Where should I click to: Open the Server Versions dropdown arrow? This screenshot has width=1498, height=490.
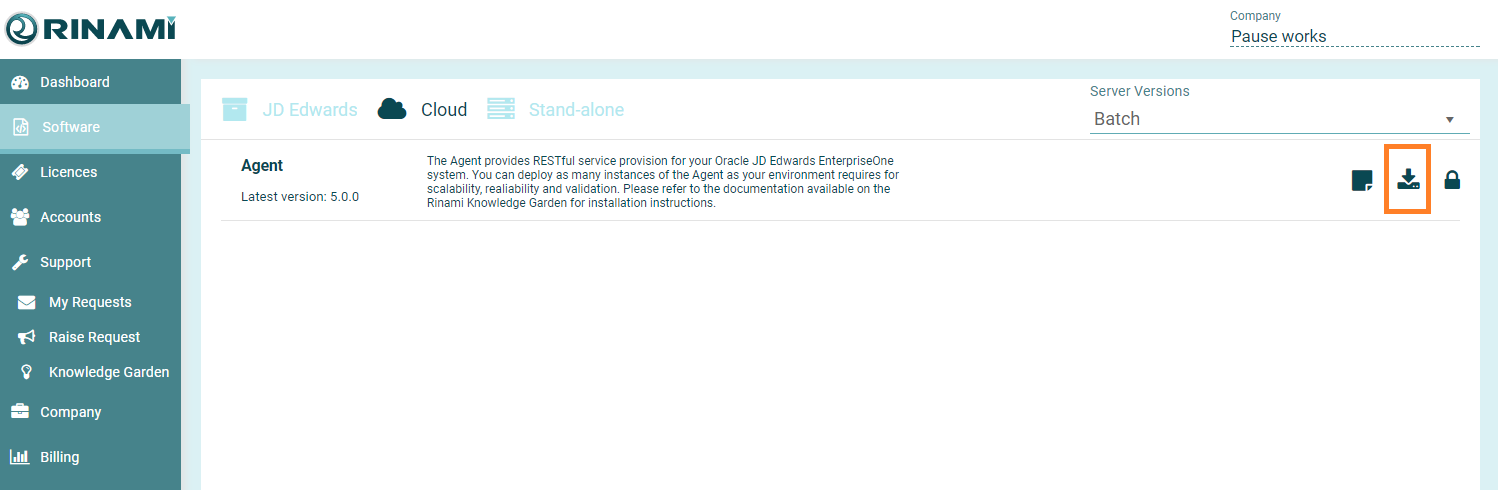(x=1449, y=120)
